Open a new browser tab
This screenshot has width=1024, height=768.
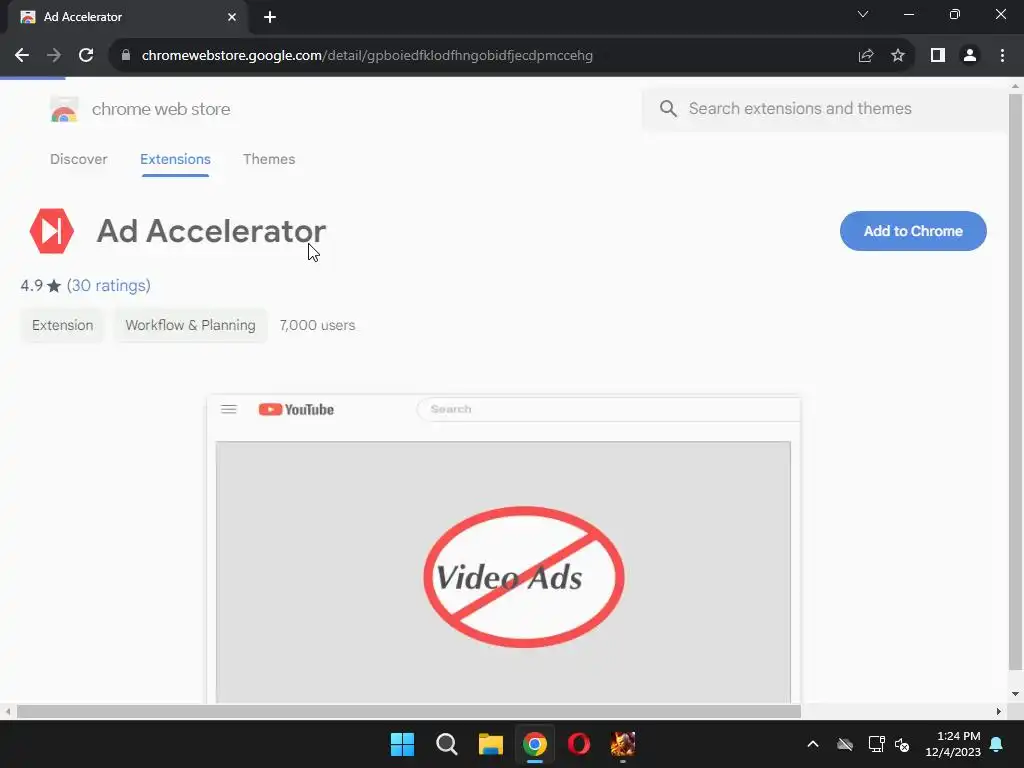(270, 17)
